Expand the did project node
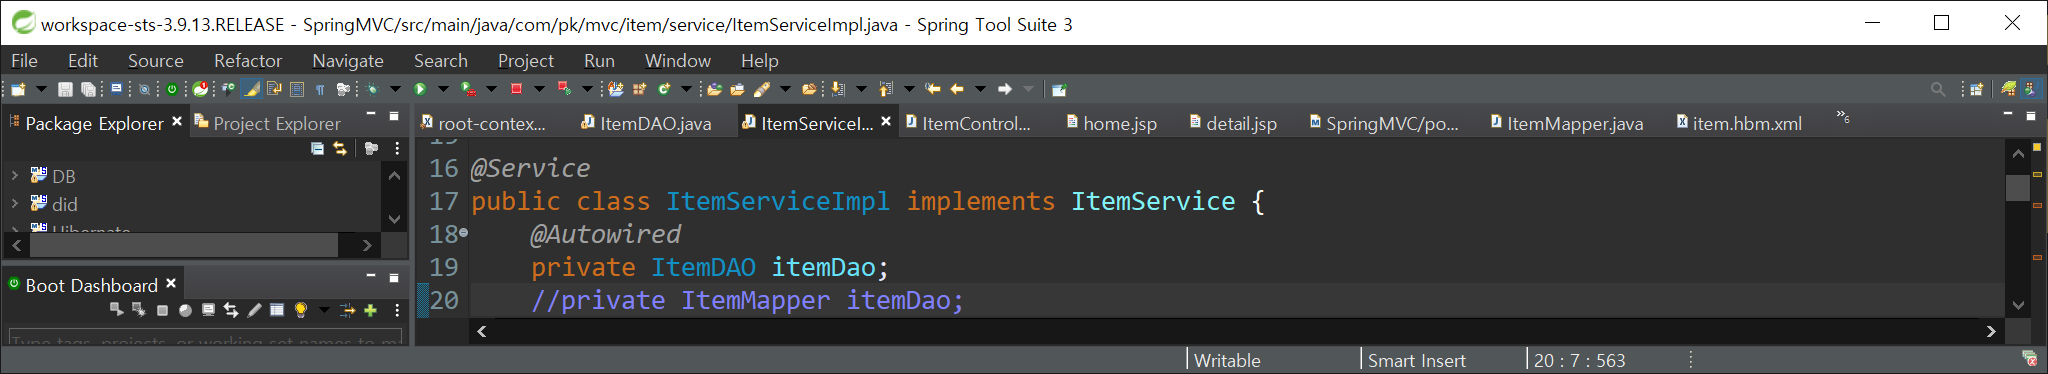2048x374 pixels. [15, 203]
